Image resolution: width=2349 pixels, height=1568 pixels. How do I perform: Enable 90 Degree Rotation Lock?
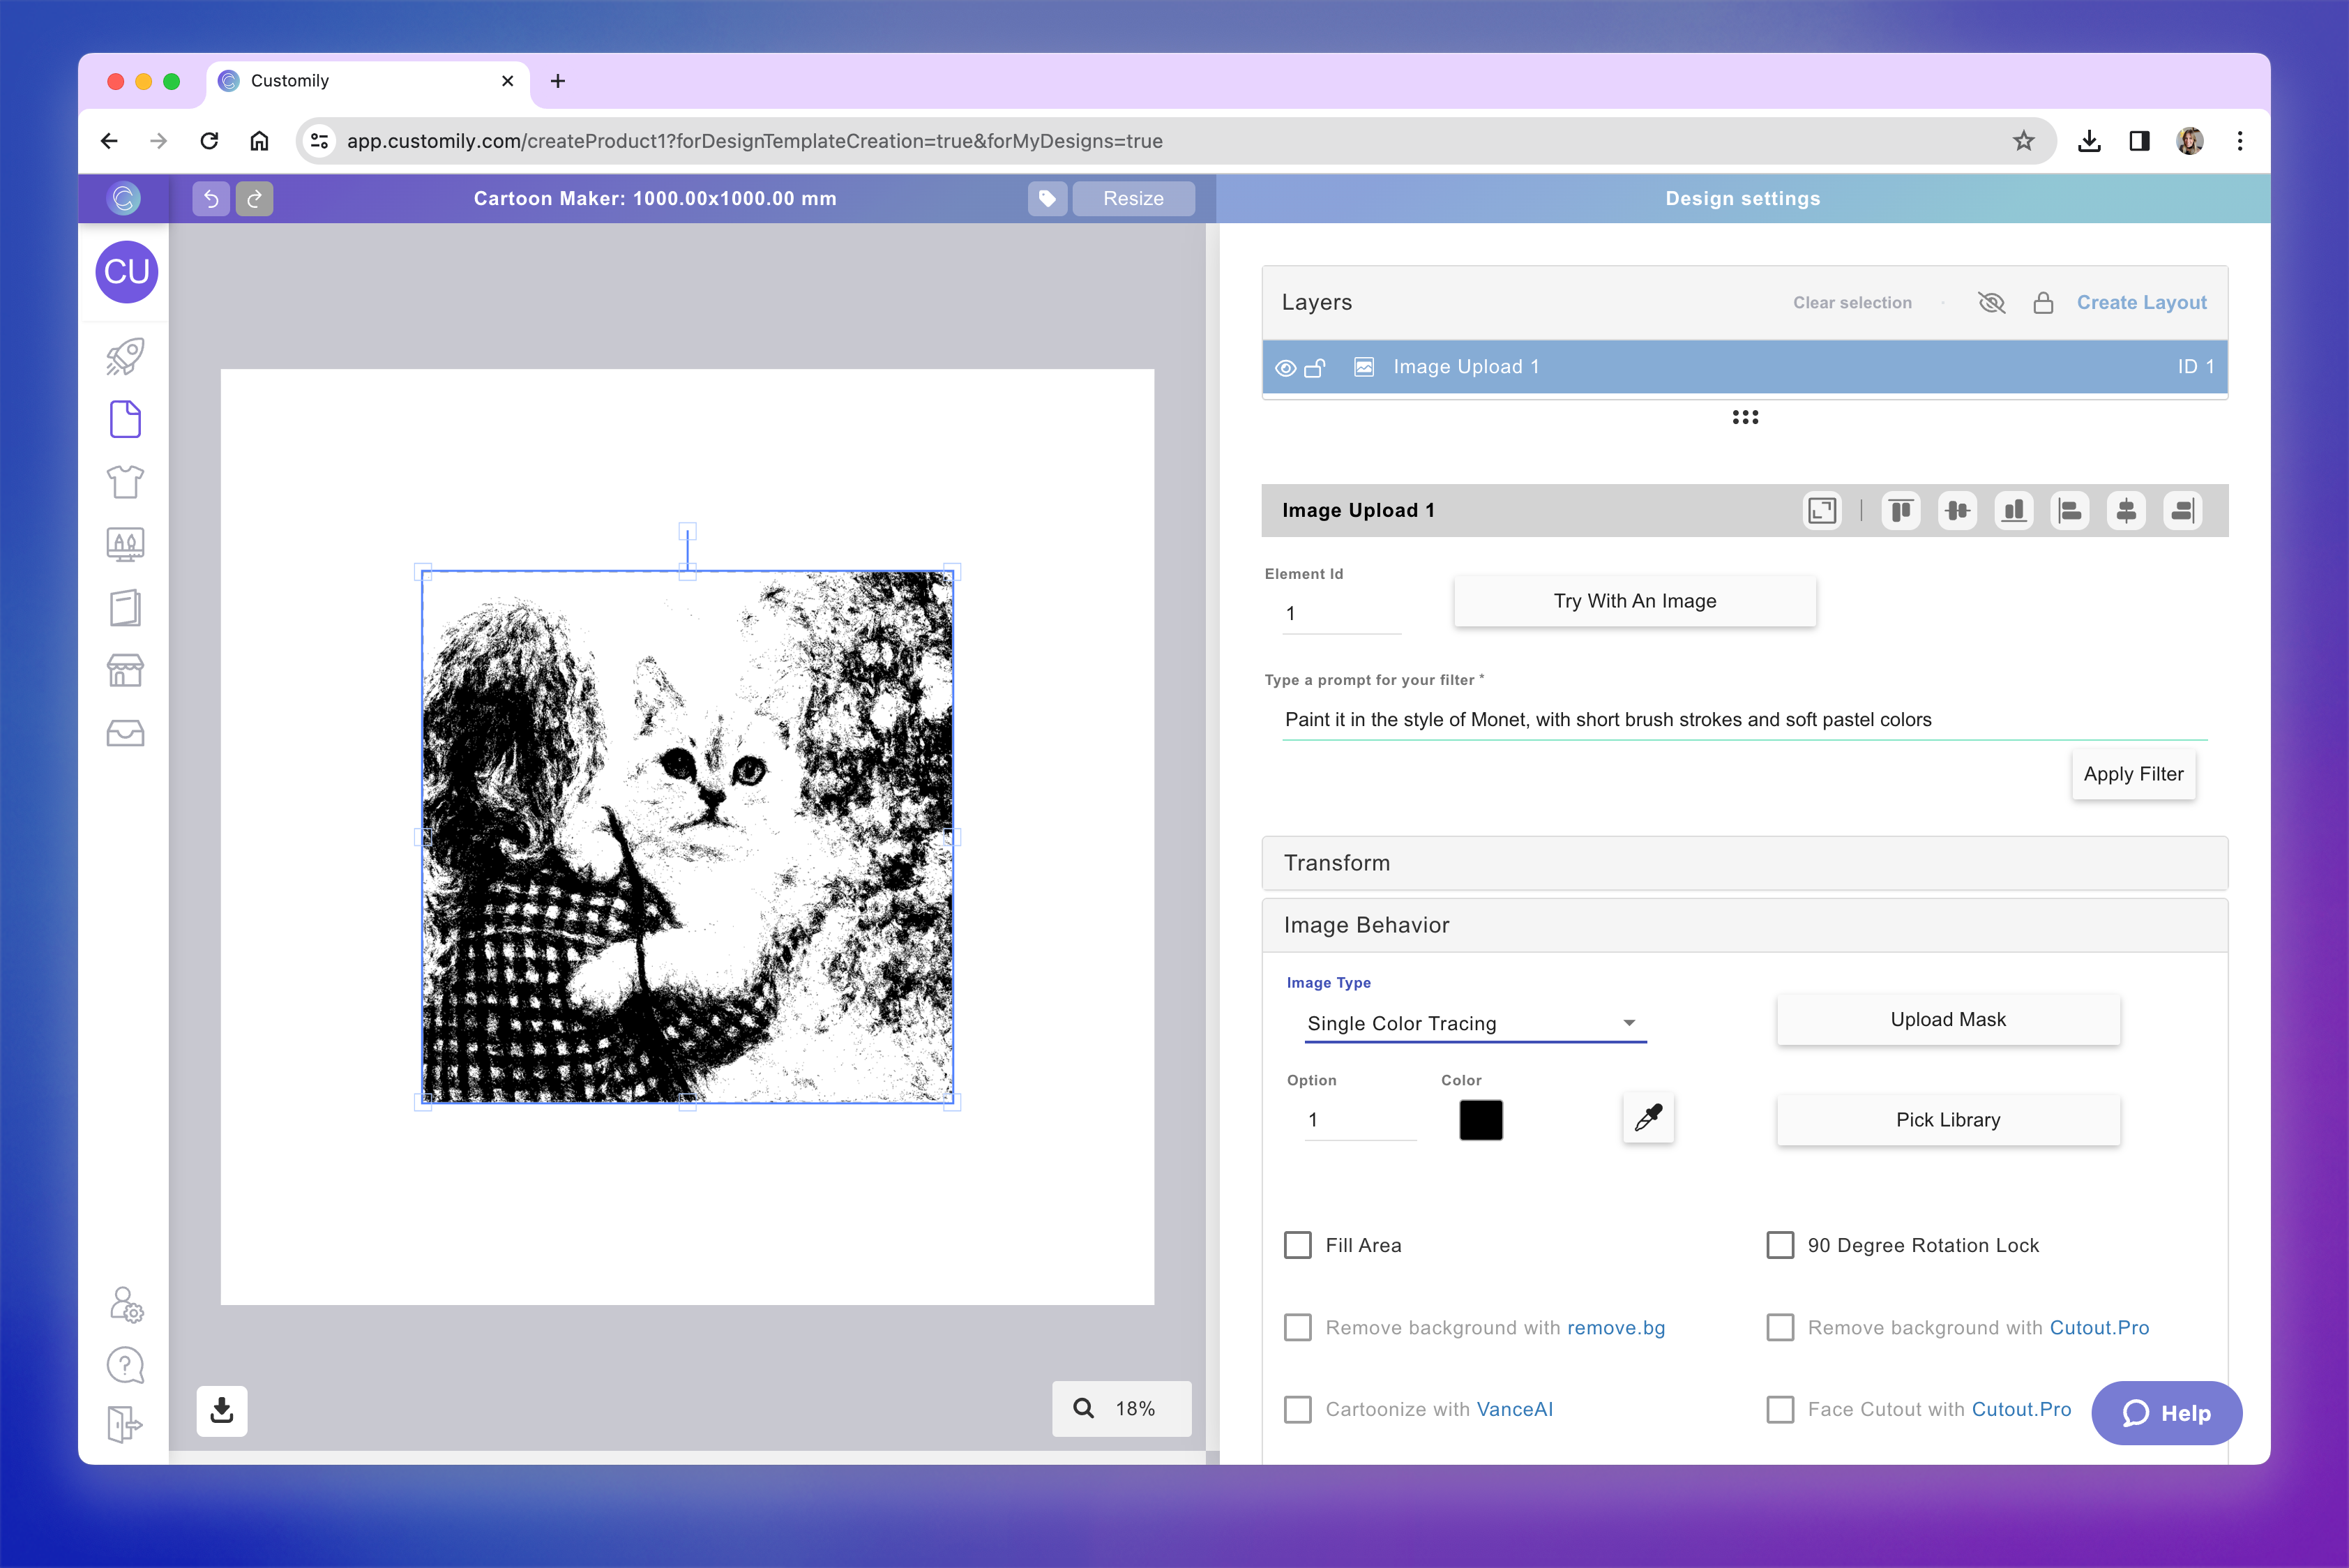point(1780,1245)
